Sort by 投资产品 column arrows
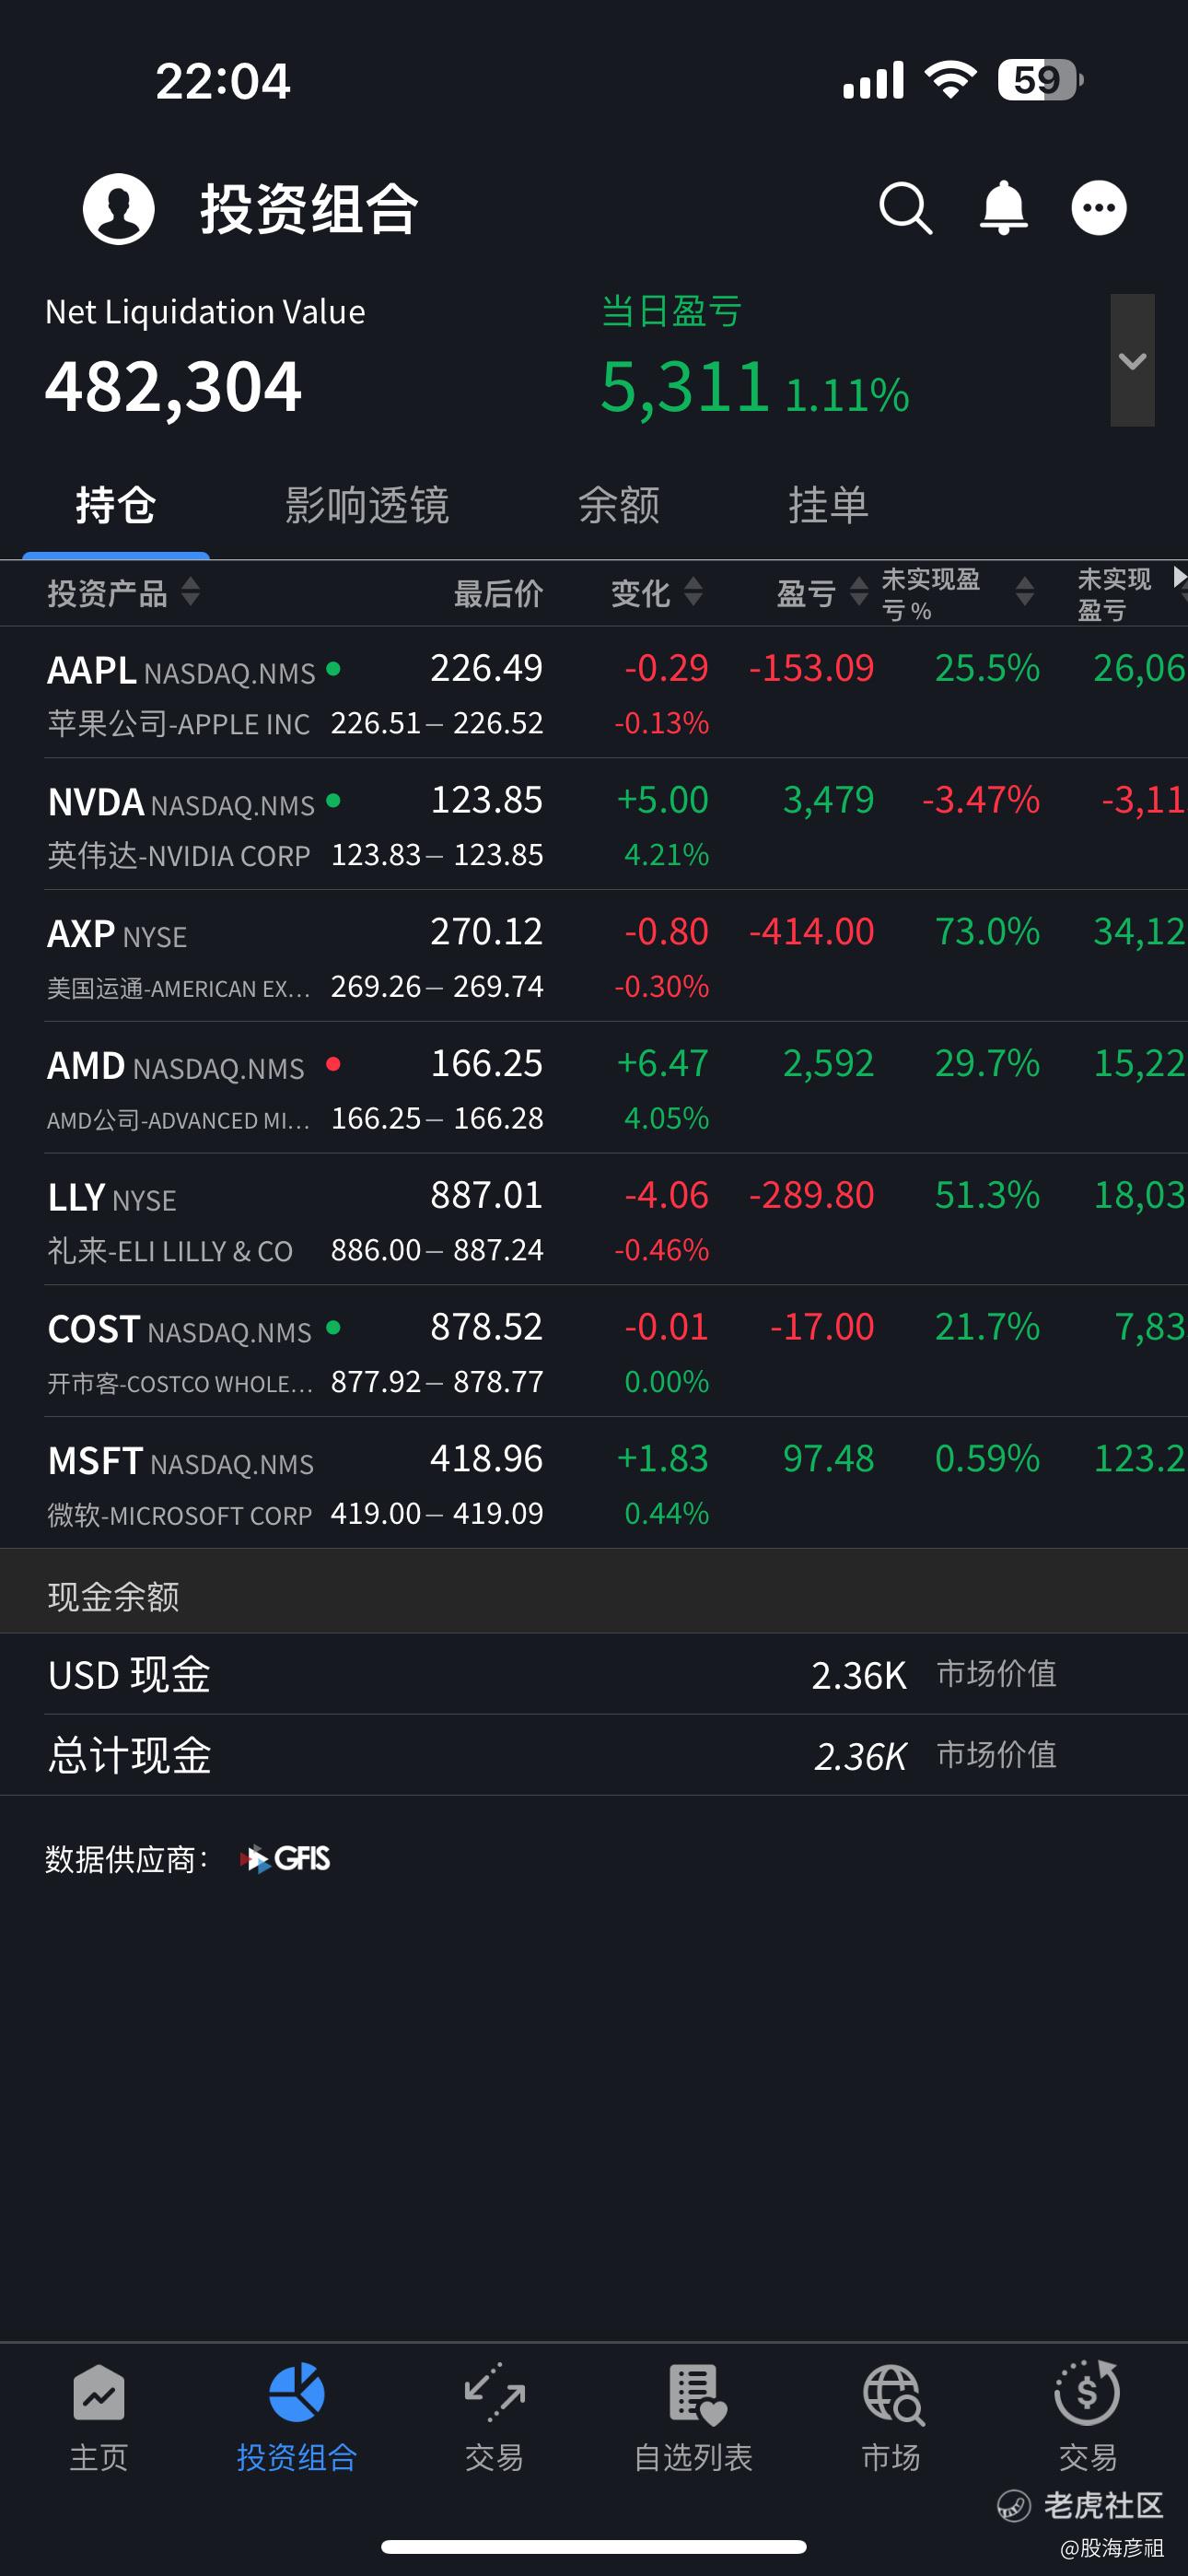Image resolution: width=1188 pixels, height=2576 pixels. [191, 592]
